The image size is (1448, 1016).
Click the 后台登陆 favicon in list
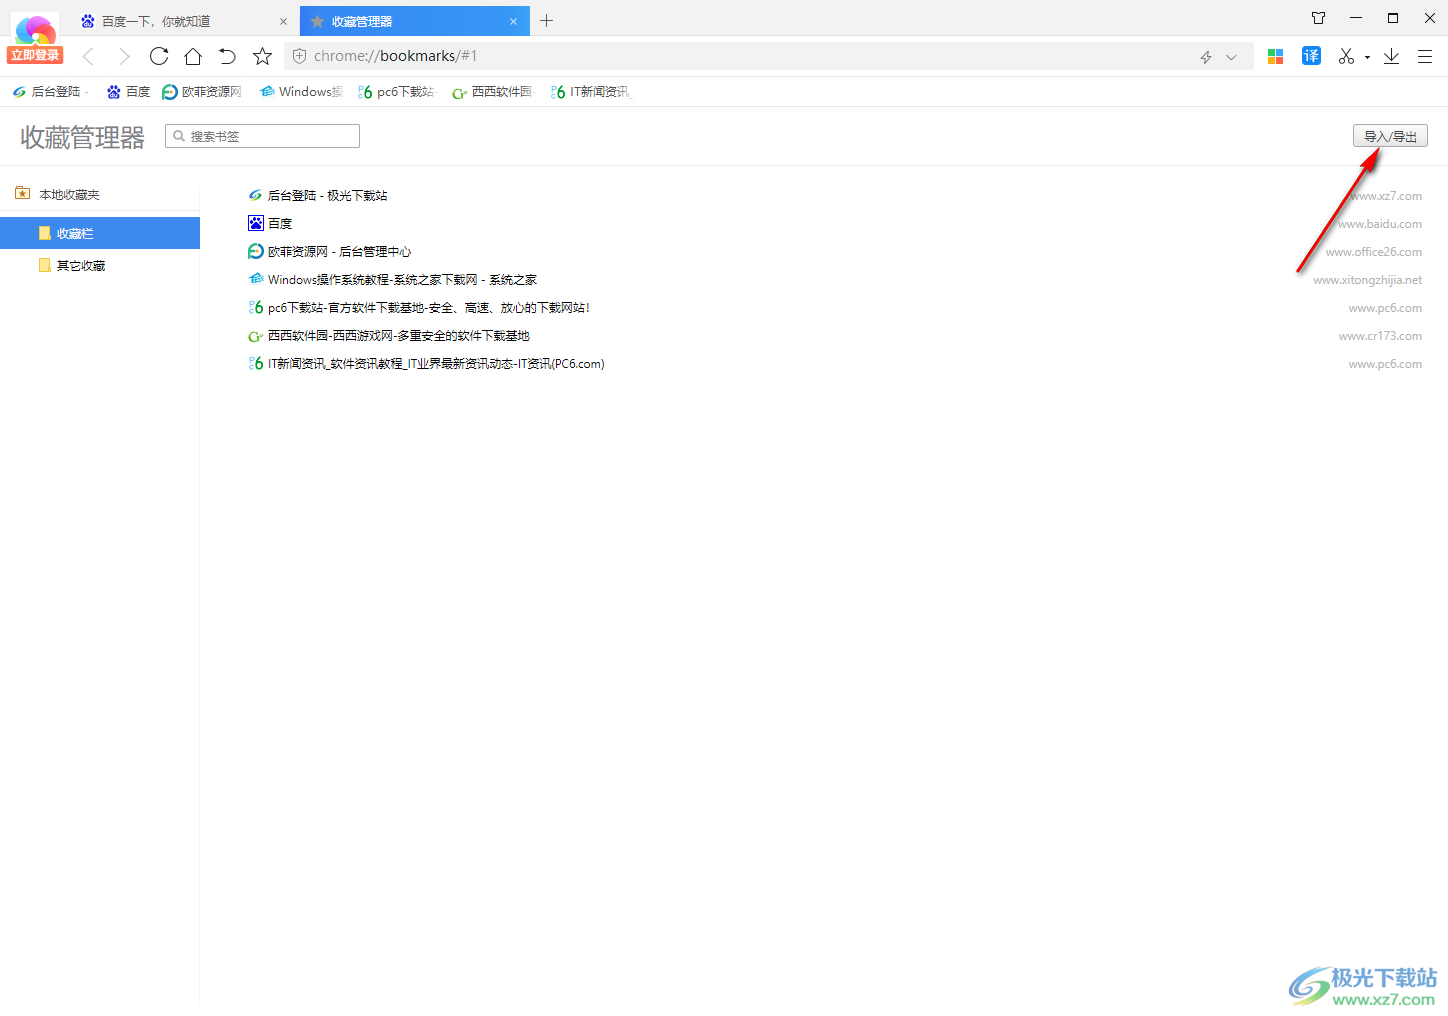(256, 195)
